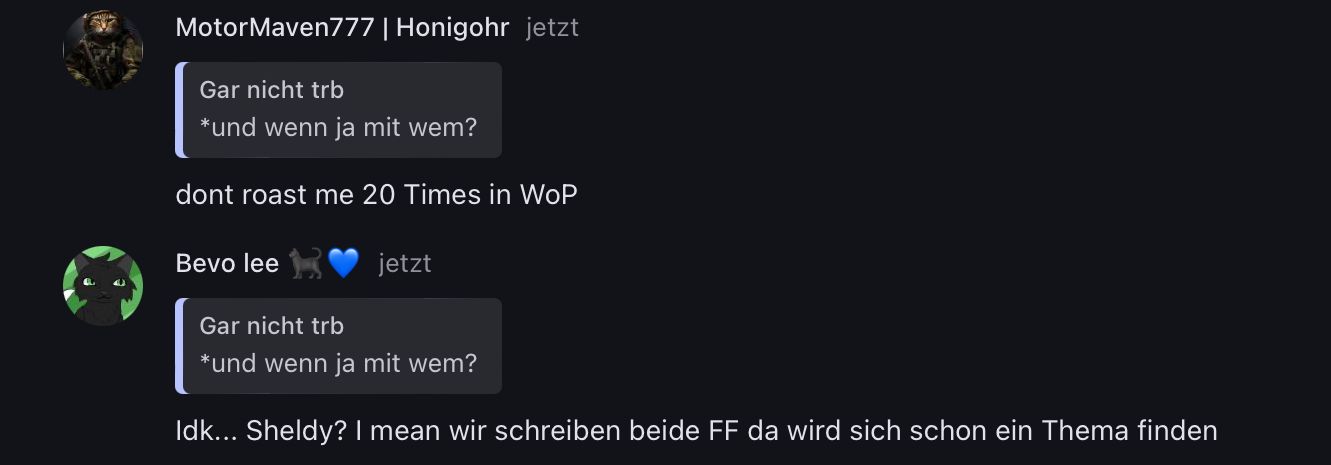Screen dimensions: 1331x465
Task: Click the Honigohr part of the first username
Action: pos(453,27)
